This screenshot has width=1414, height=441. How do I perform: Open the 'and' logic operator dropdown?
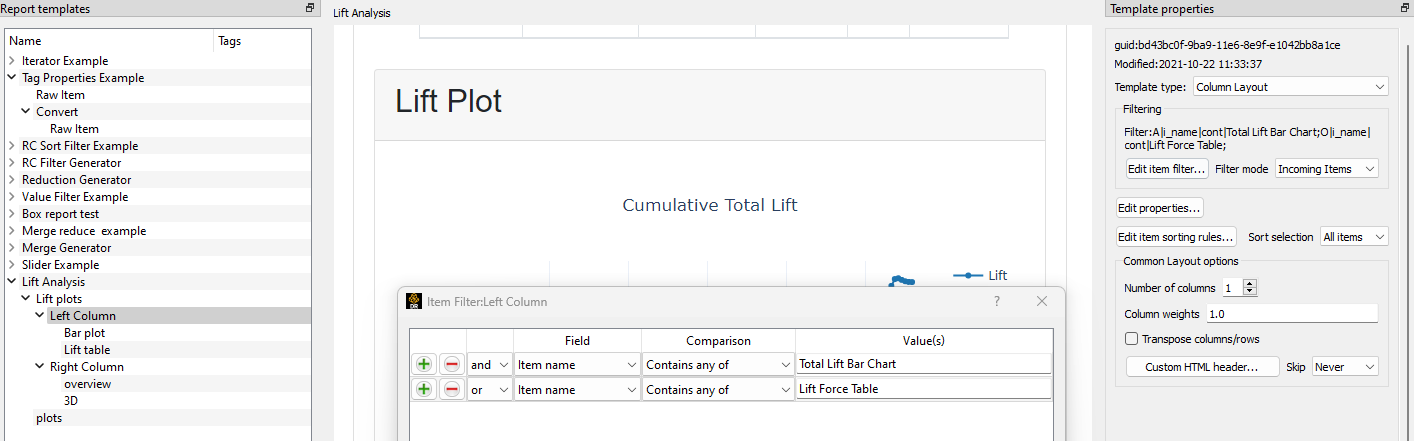[x=490, y=365]
